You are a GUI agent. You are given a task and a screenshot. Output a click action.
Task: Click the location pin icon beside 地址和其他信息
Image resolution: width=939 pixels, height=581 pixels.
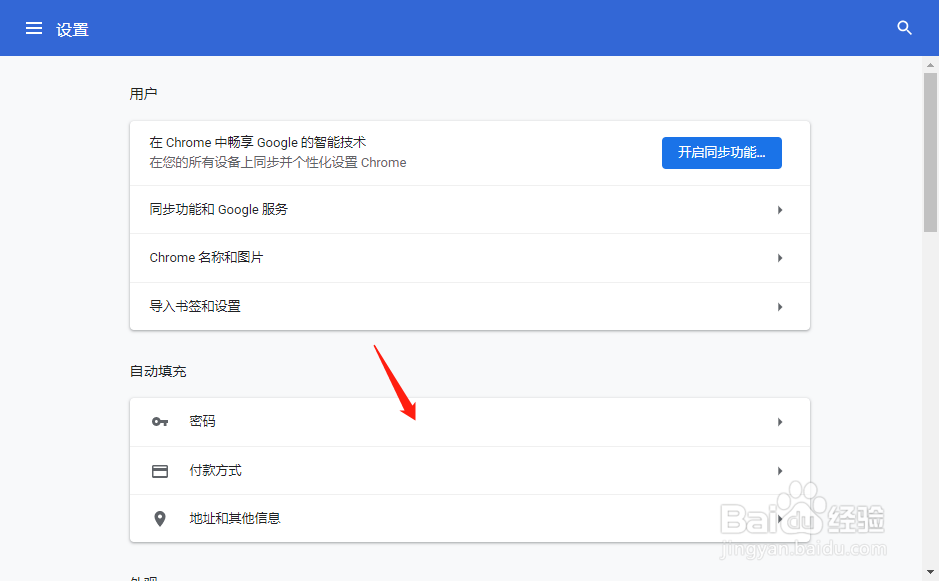[160, 519]
